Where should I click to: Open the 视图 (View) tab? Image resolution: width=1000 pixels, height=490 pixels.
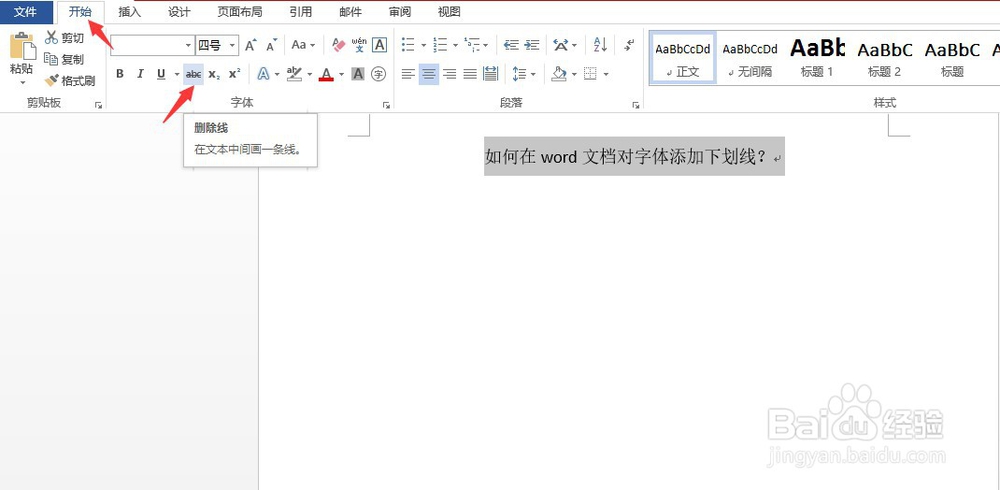[x=449, y=11]
